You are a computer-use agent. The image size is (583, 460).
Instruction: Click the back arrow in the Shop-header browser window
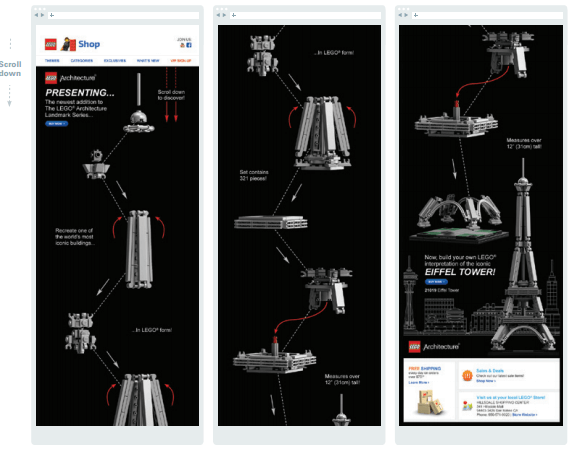(36, 15)
